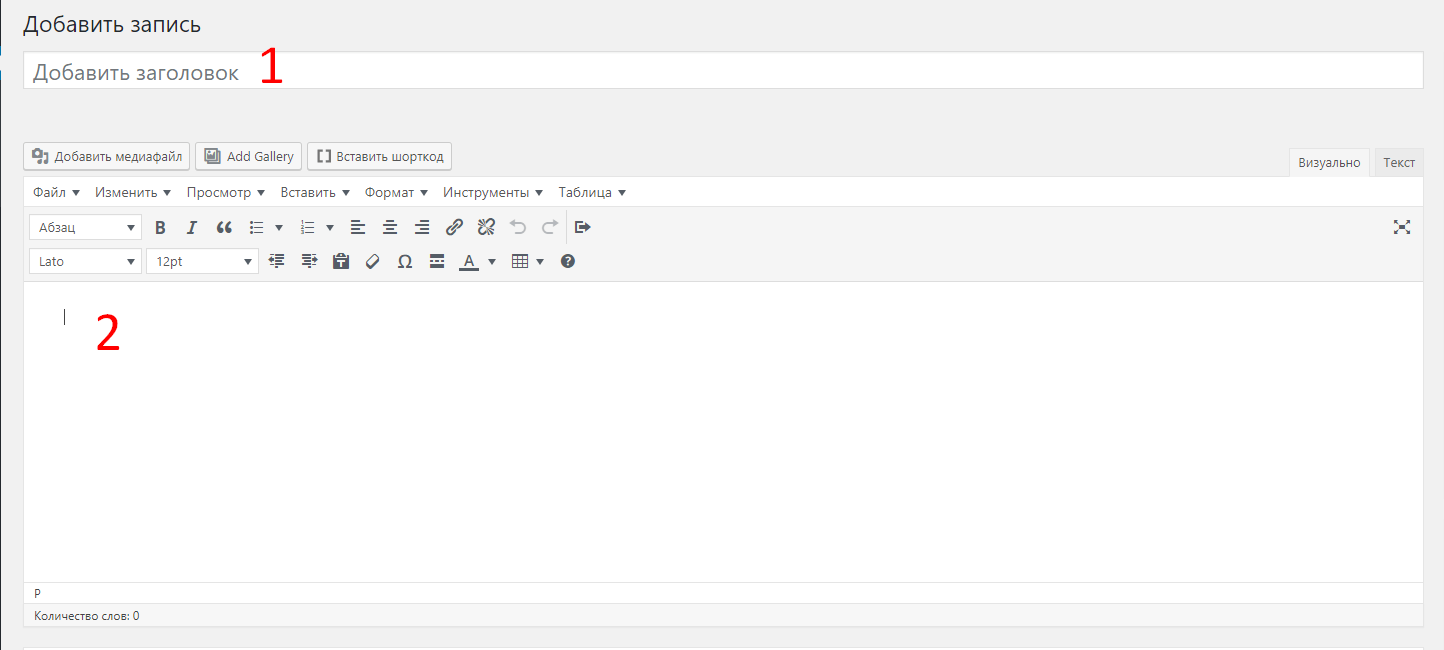
Task: Click the insert/edit link icon
Action: tap(454, 228)
